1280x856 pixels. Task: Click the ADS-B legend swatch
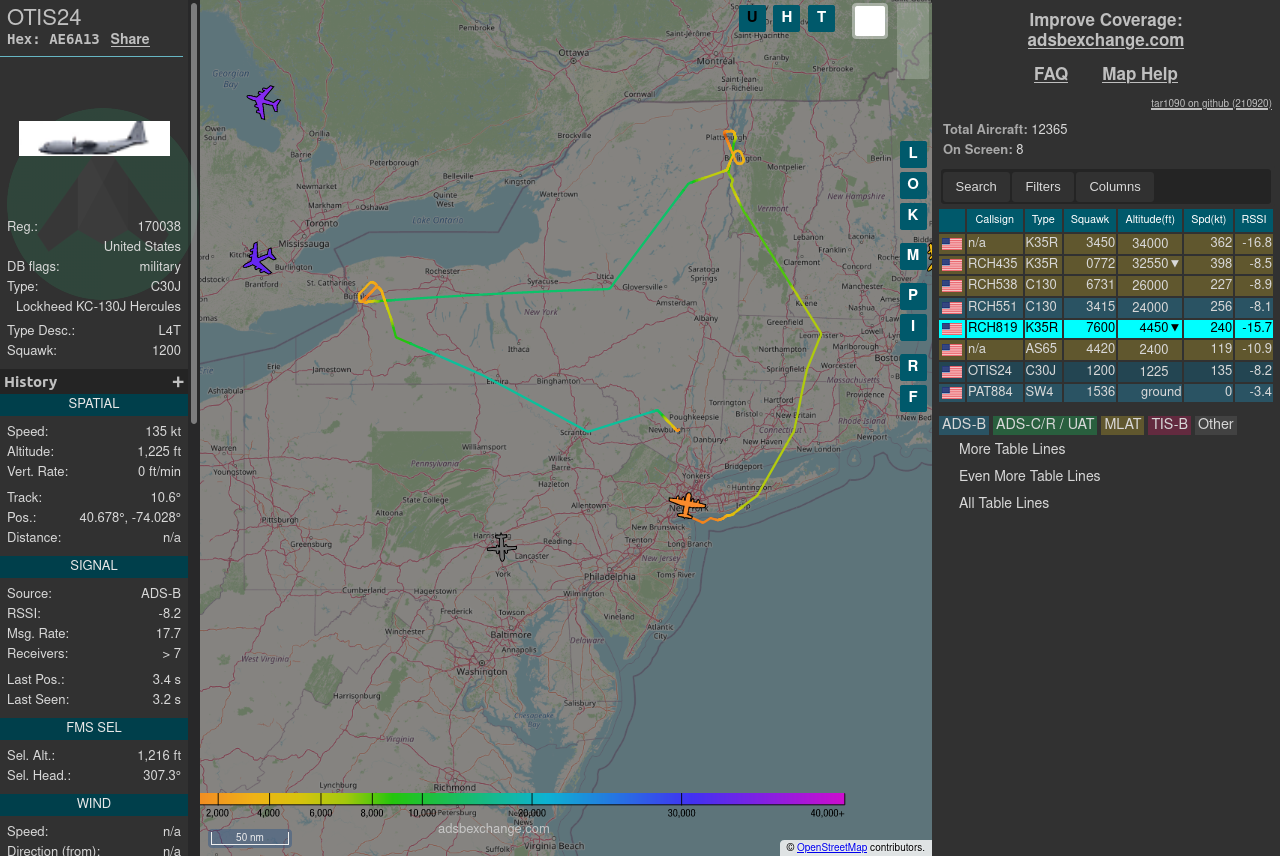point(964,425)
